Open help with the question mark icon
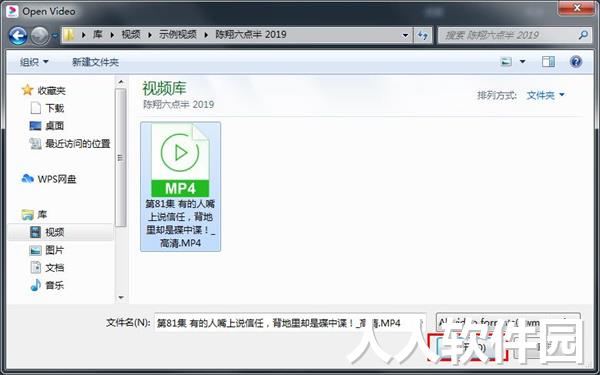Screen dimensions: 600x375 pyautogui.click(x=576, y=62)
